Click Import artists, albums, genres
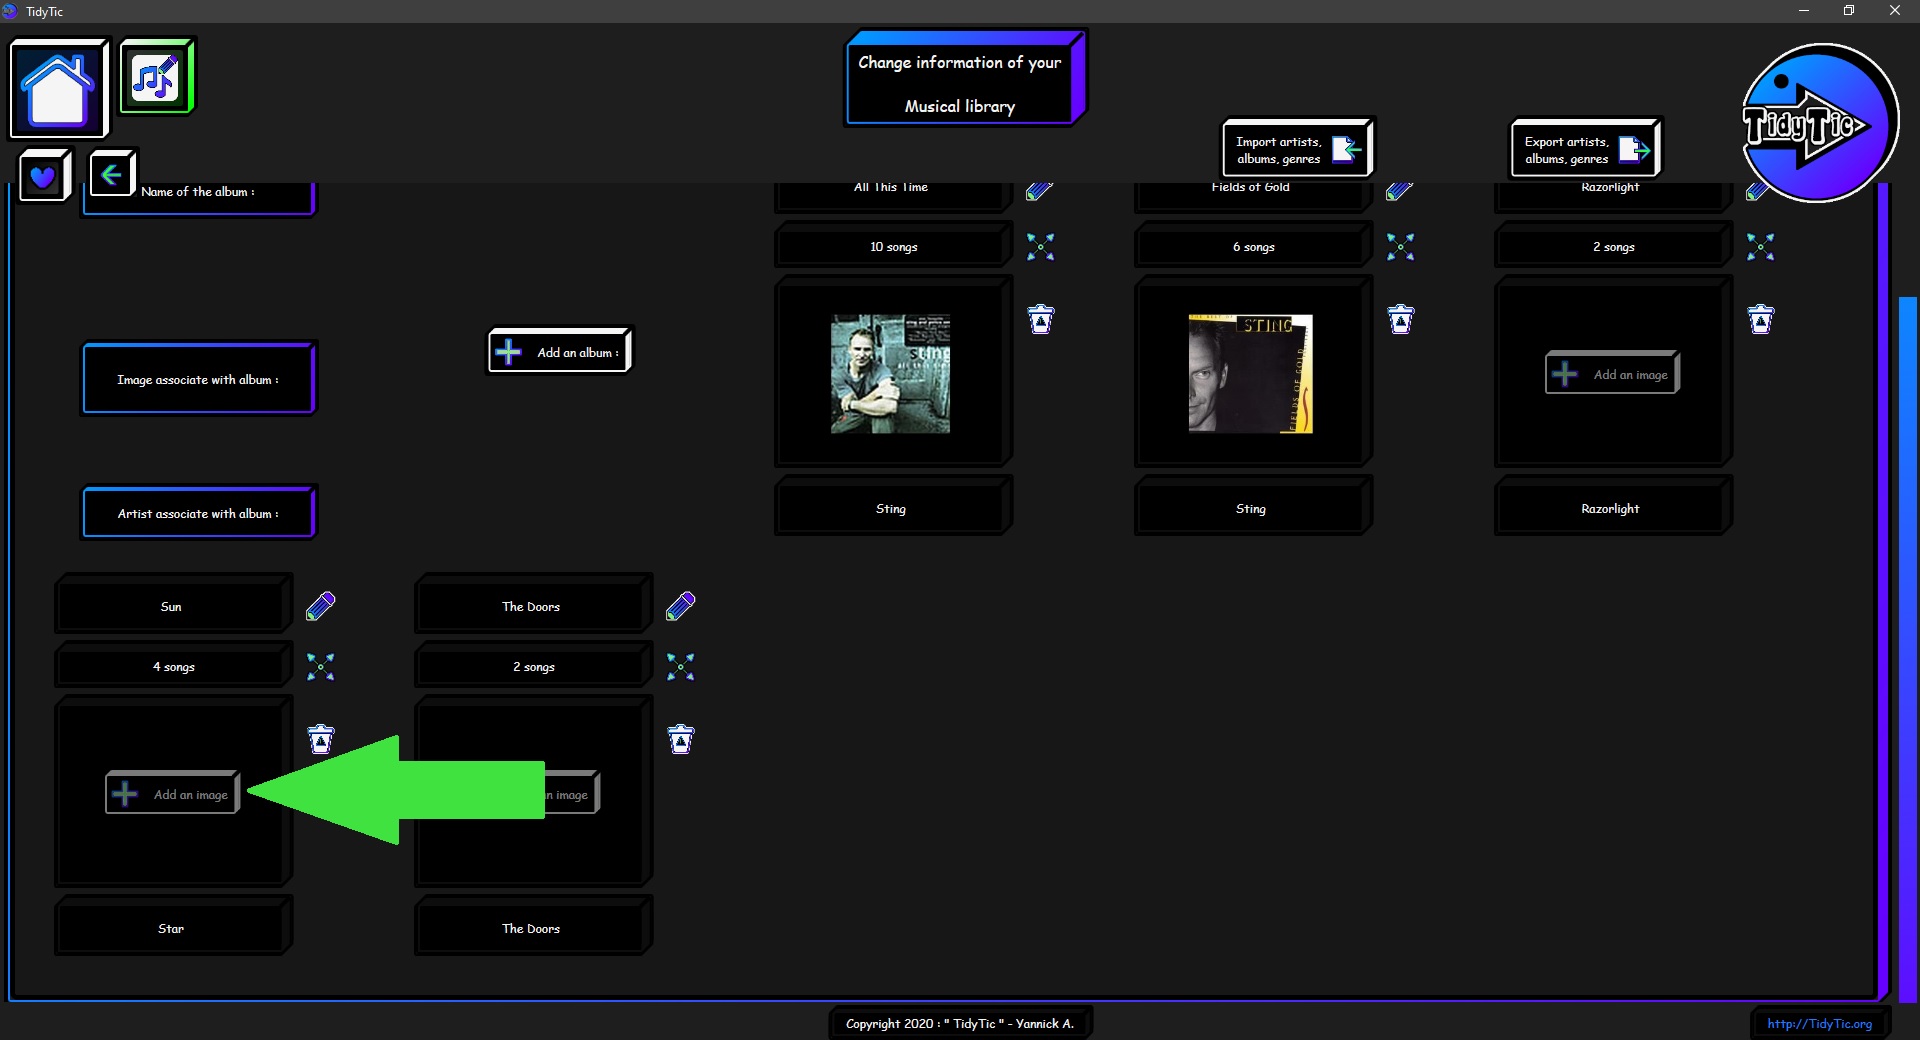1920x1040 pixels. point(1298,149)
